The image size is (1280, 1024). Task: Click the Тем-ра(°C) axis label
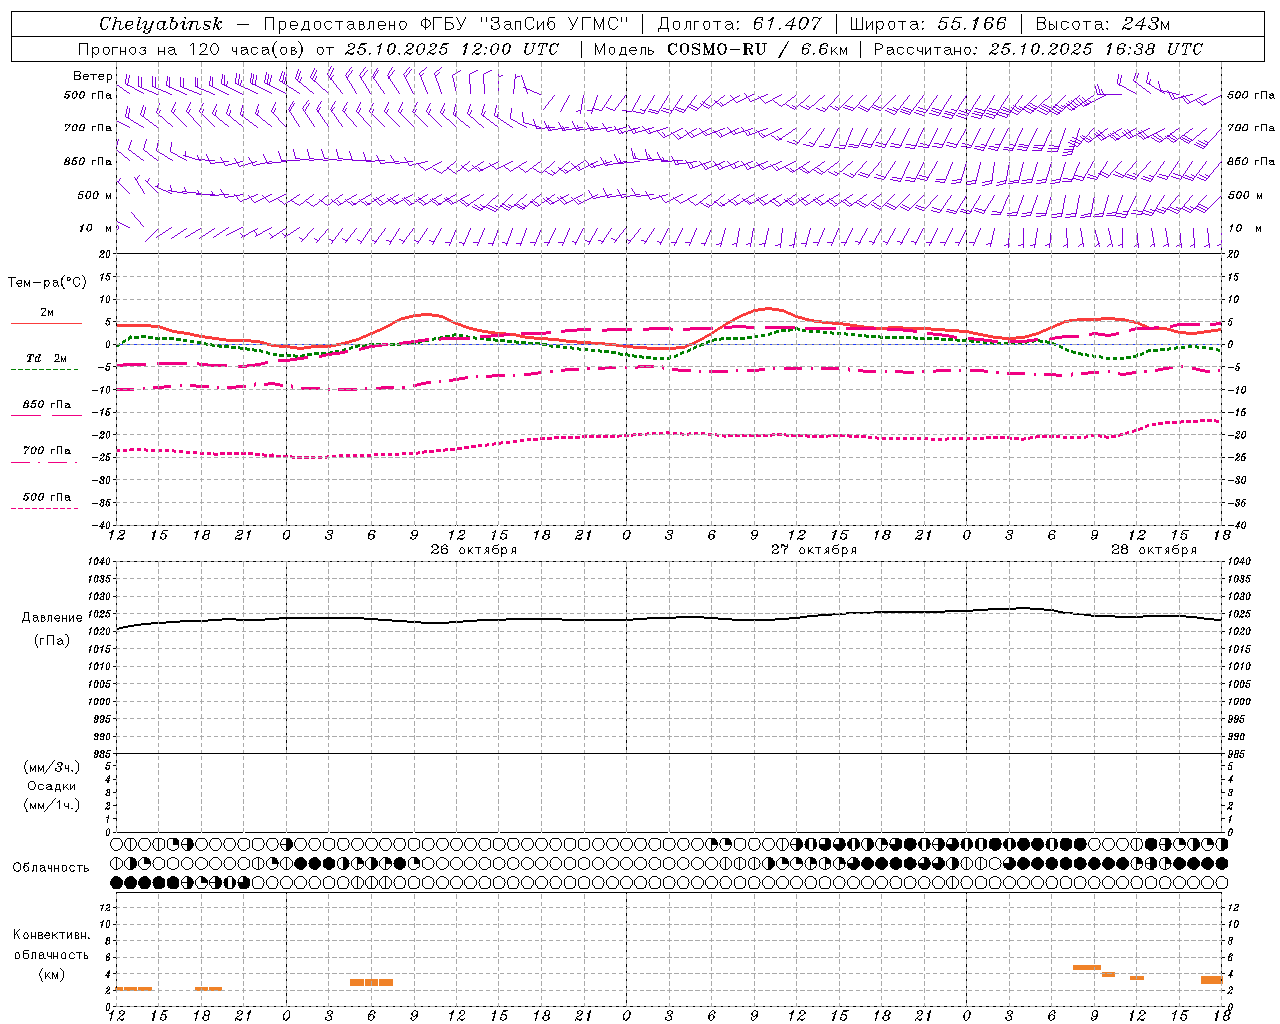pos(47,283)
